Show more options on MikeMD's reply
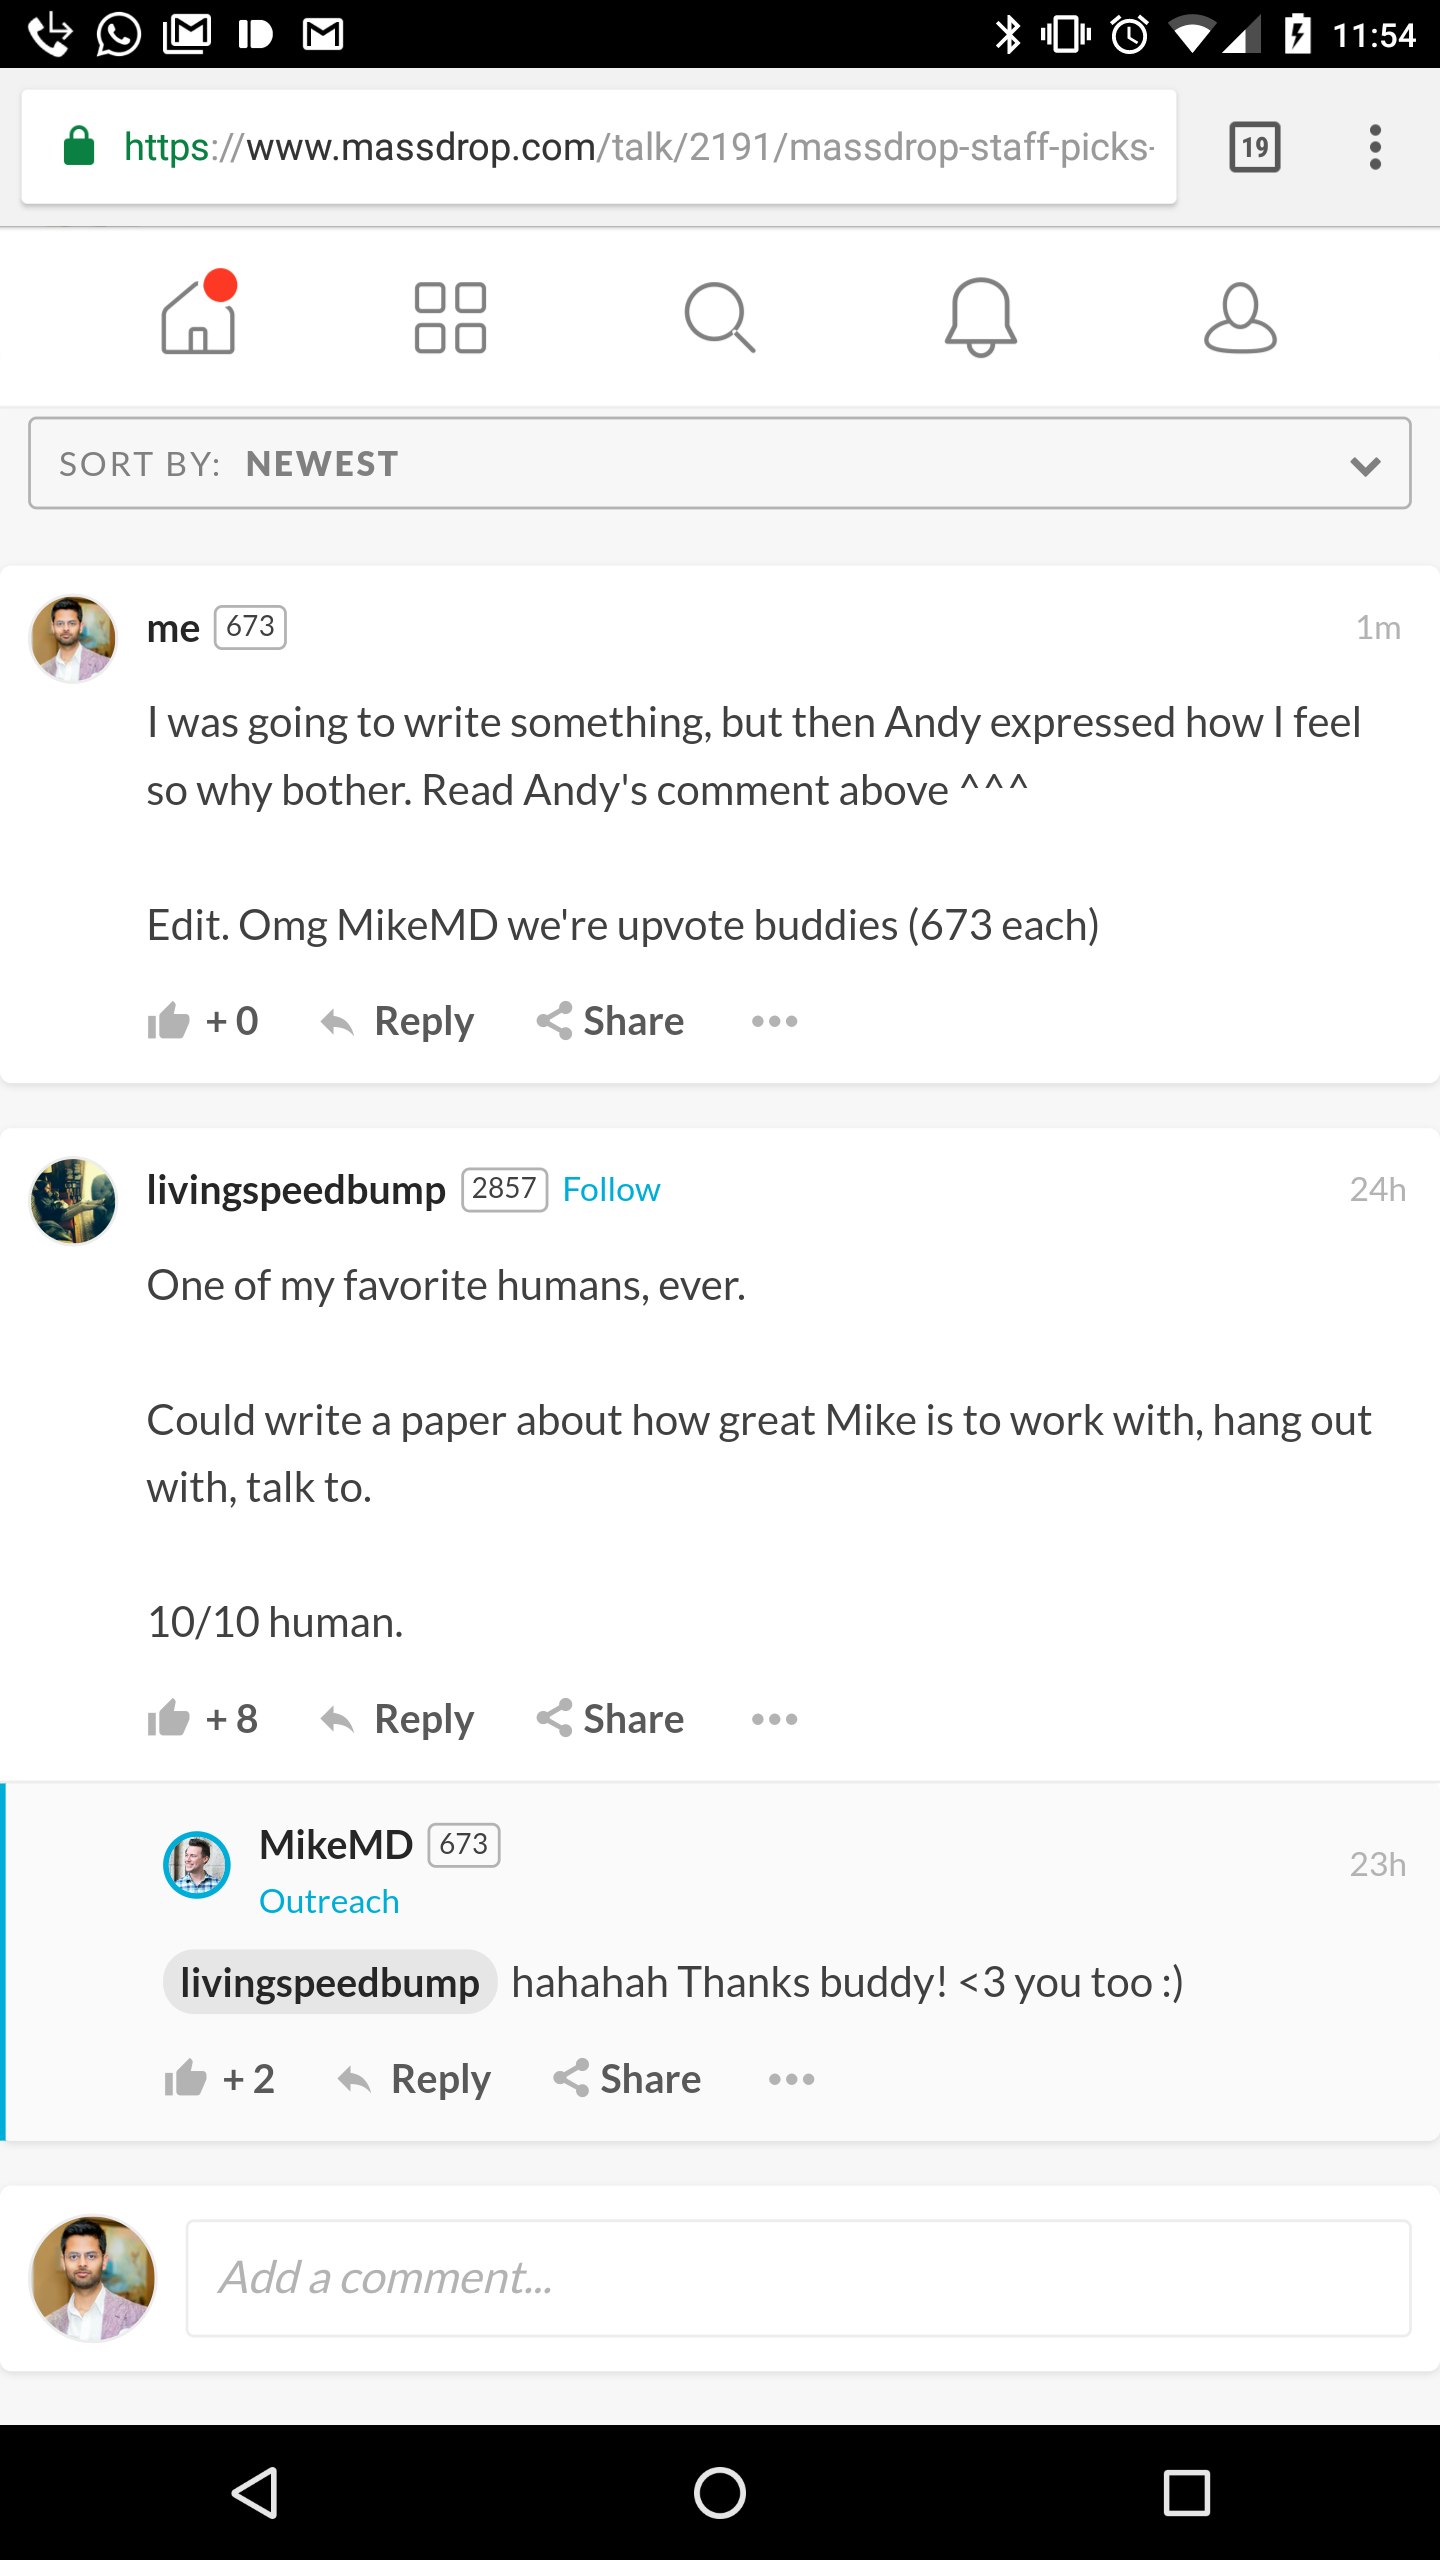Screen dimensions: 1440x2560 pyautogui.click(x=791, y=2079)
